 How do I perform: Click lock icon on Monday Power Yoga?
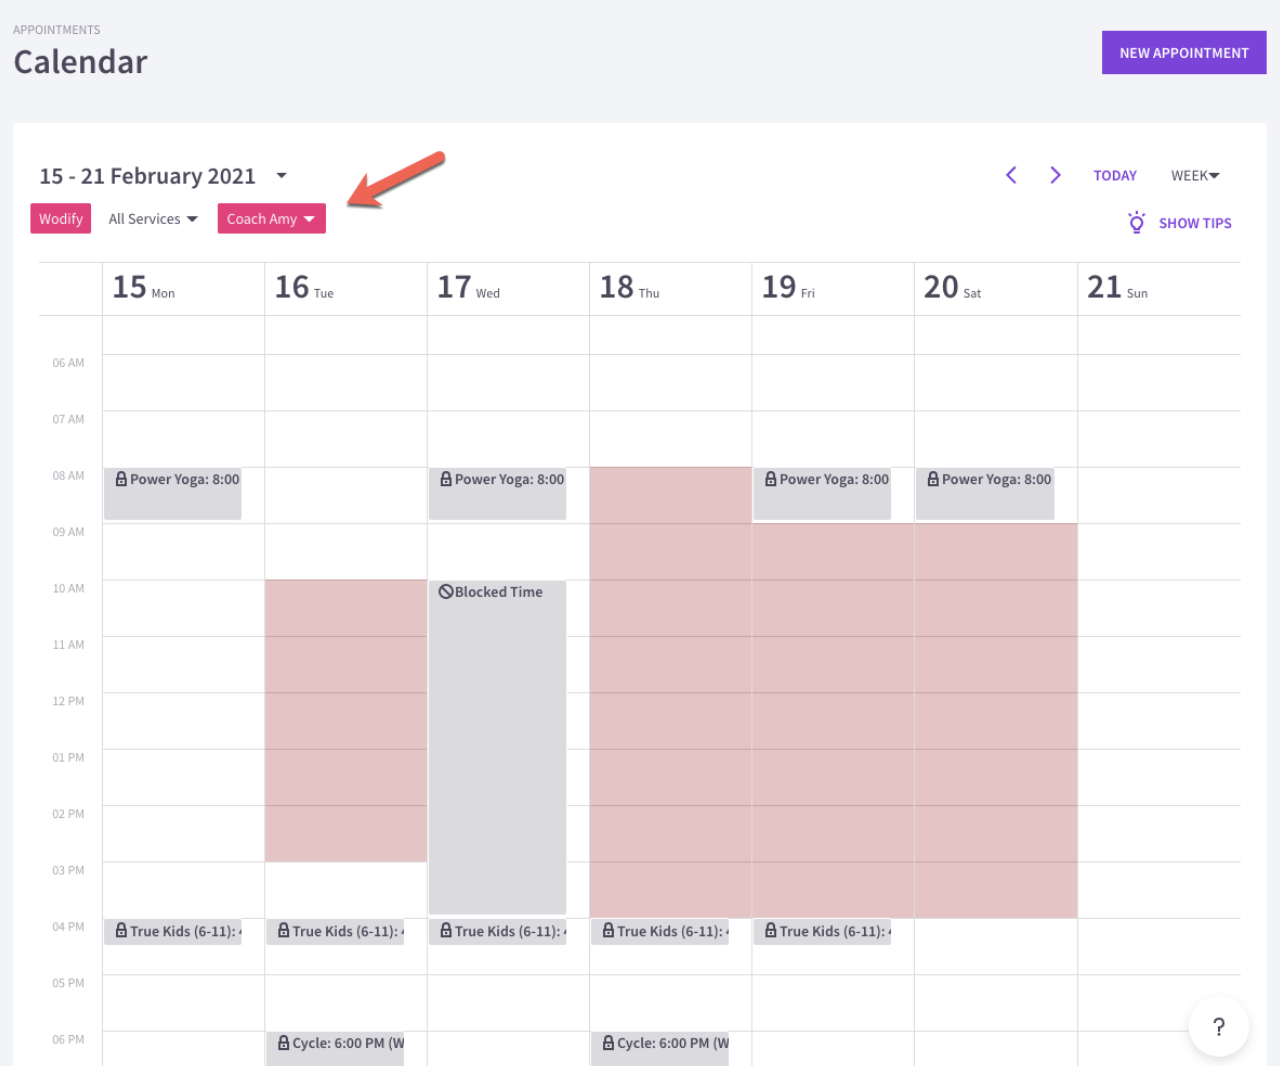coord(121,479)
